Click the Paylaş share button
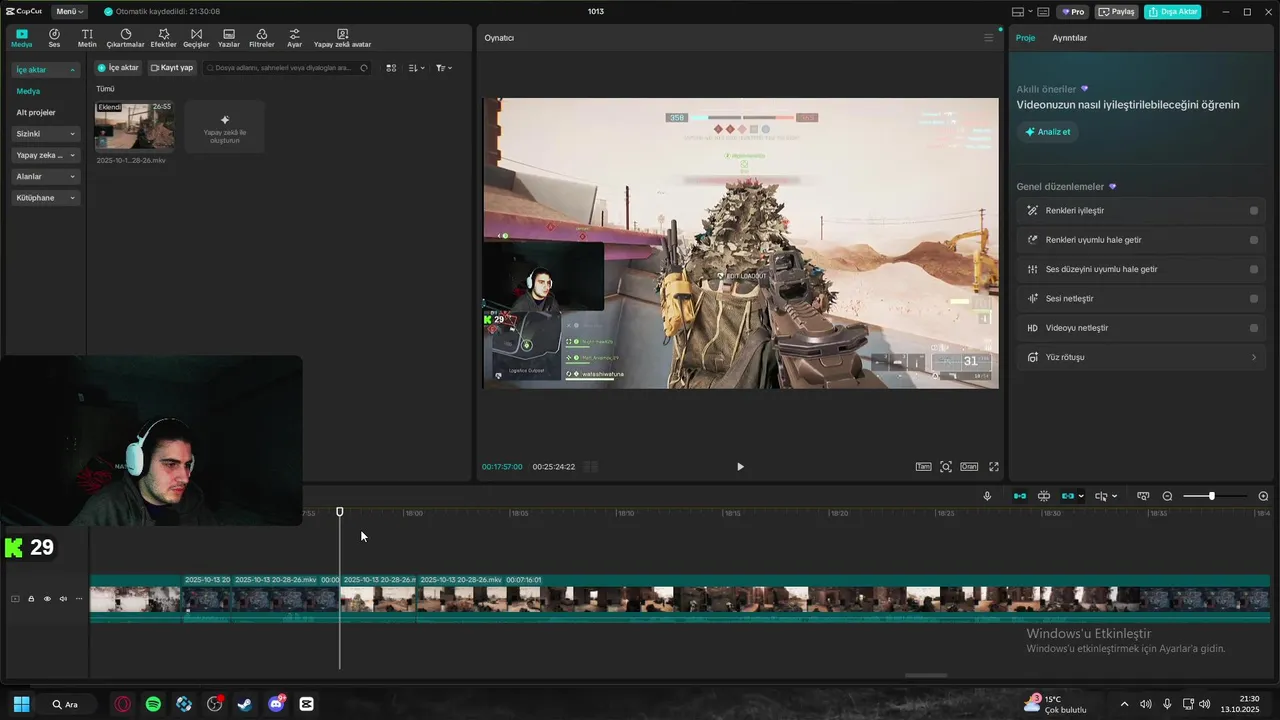The width and height of the screenshot is (1280, 720). 1117,12
